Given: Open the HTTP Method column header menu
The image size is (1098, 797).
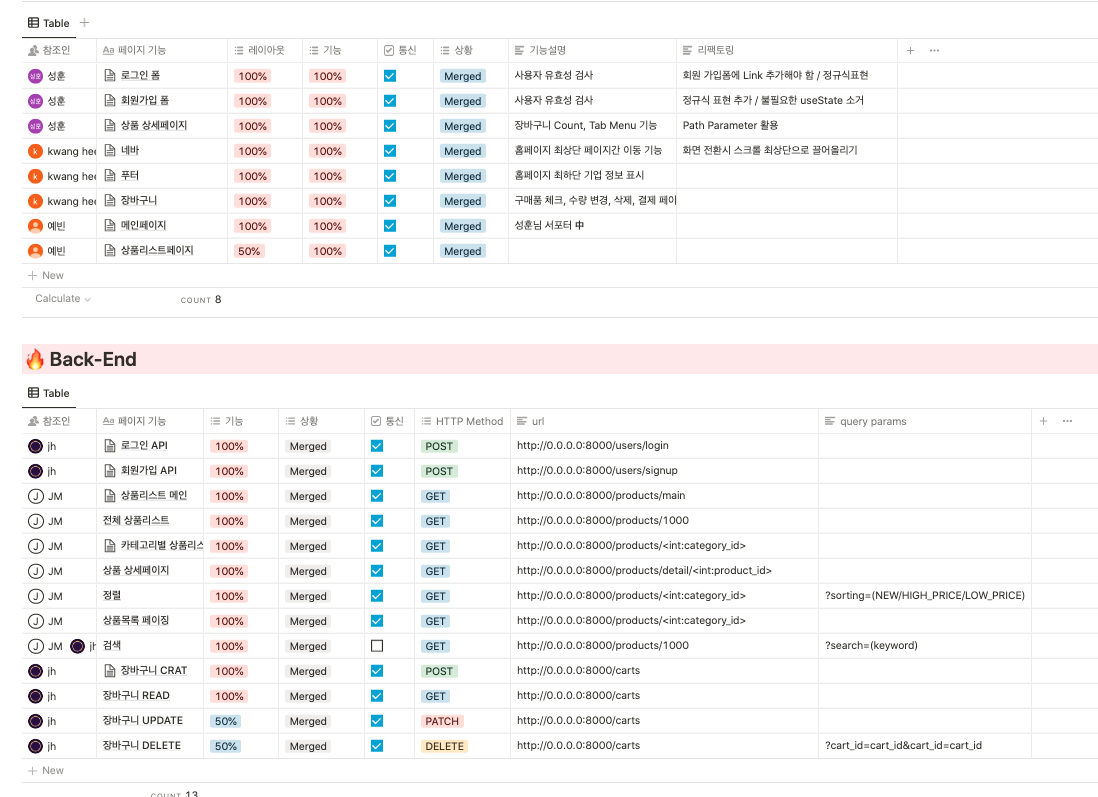Looking at the screenshot, I should point(462,421).
